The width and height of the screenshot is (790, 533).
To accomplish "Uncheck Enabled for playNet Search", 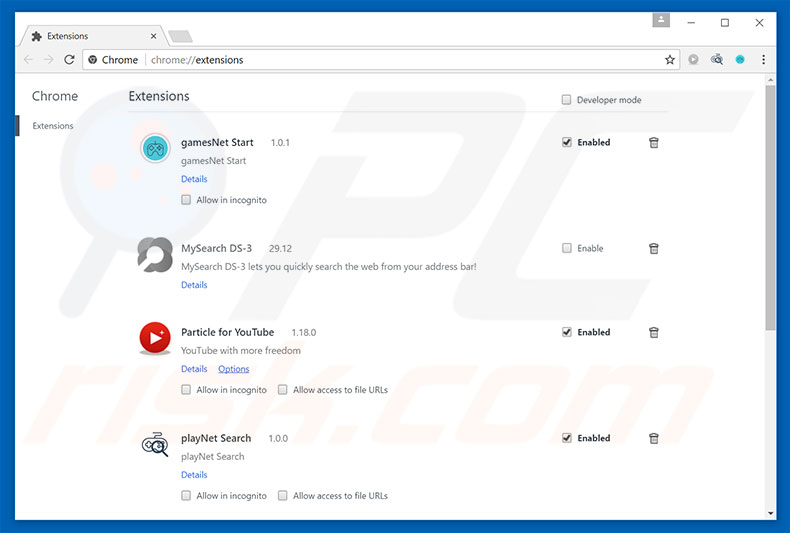I will point(567,438).
